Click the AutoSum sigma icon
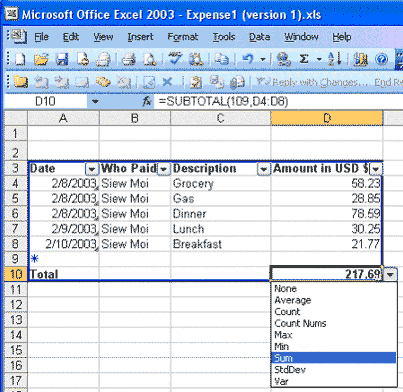 304,59
